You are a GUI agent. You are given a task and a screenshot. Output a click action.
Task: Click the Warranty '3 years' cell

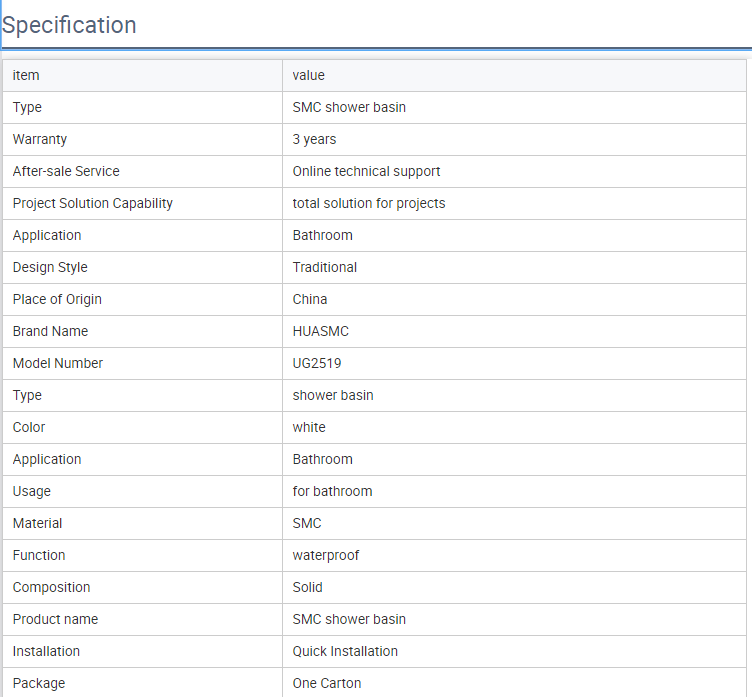[514, 140]
